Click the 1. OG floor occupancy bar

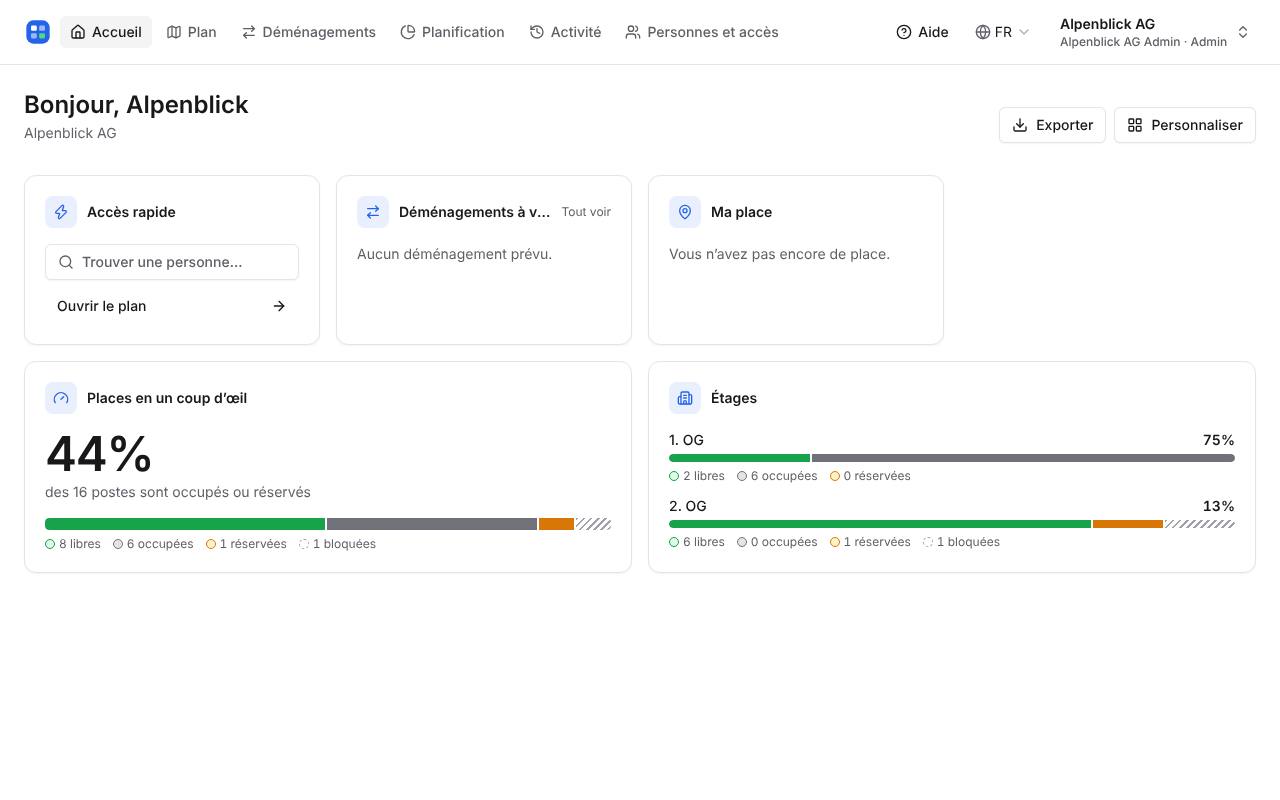point(952,458)
